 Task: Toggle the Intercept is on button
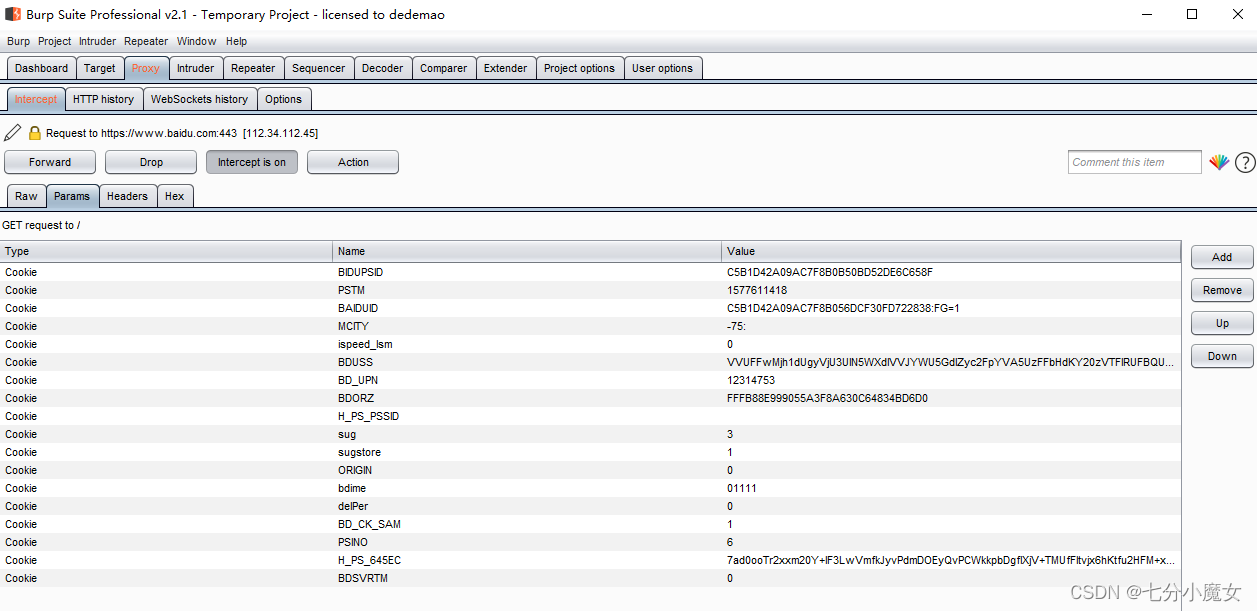[x=252, y=162]
